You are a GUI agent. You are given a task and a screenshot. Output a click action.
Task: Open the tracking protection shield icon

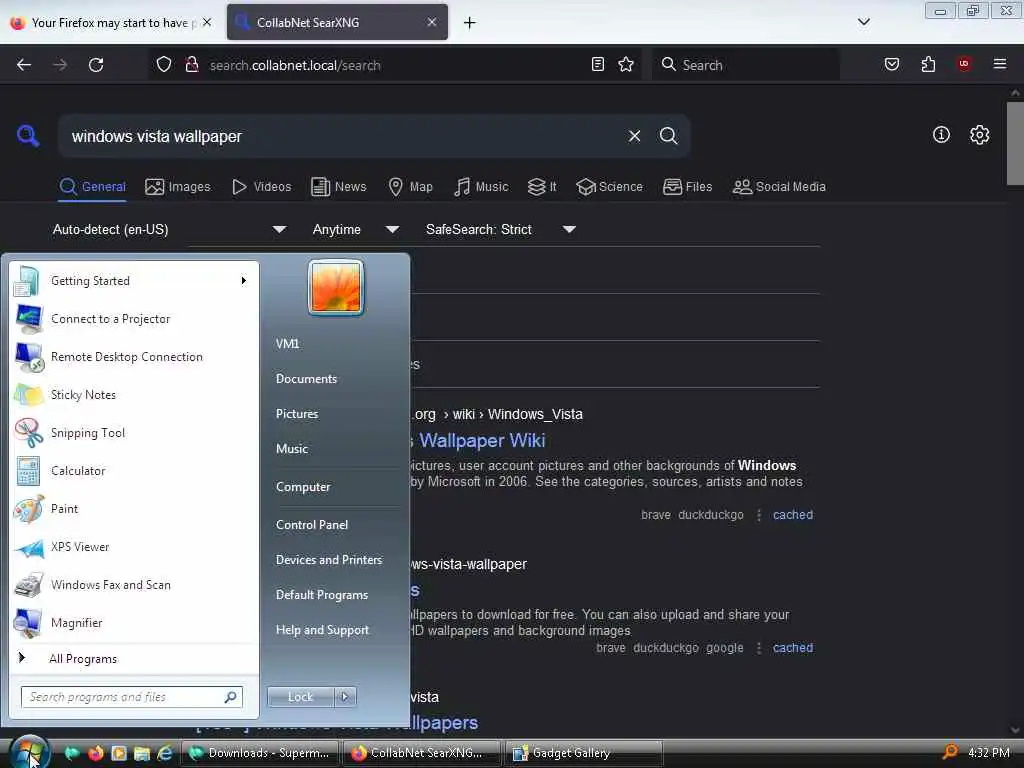click(164, 65)
